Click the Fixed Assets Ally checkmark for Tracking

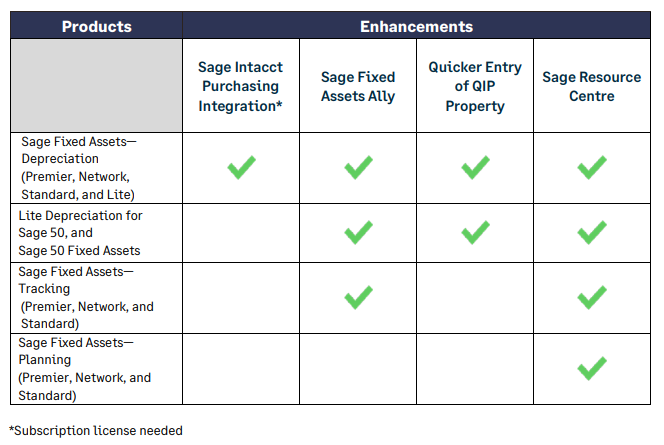coord(358,297)
